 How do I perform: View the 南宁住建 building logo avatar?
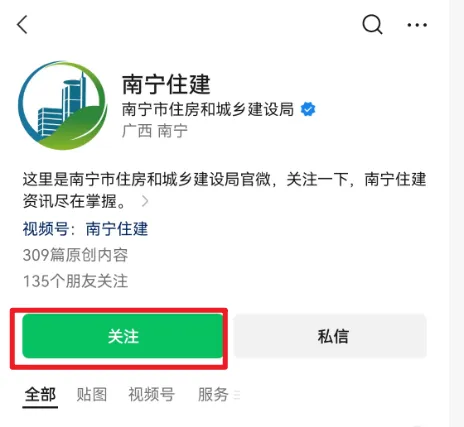[x=63, y=105]
